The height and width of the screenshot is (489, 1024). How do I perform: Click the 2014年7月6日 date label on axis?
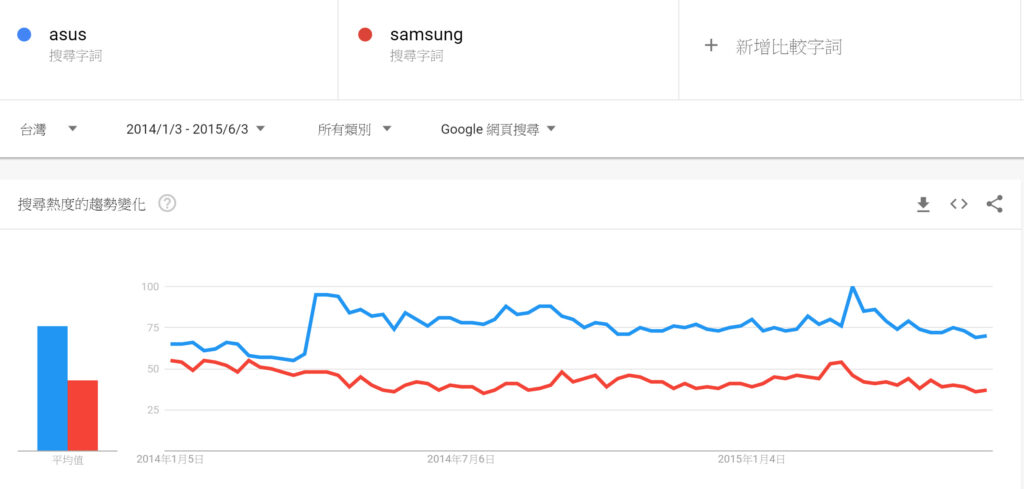[x=460, y=460]
